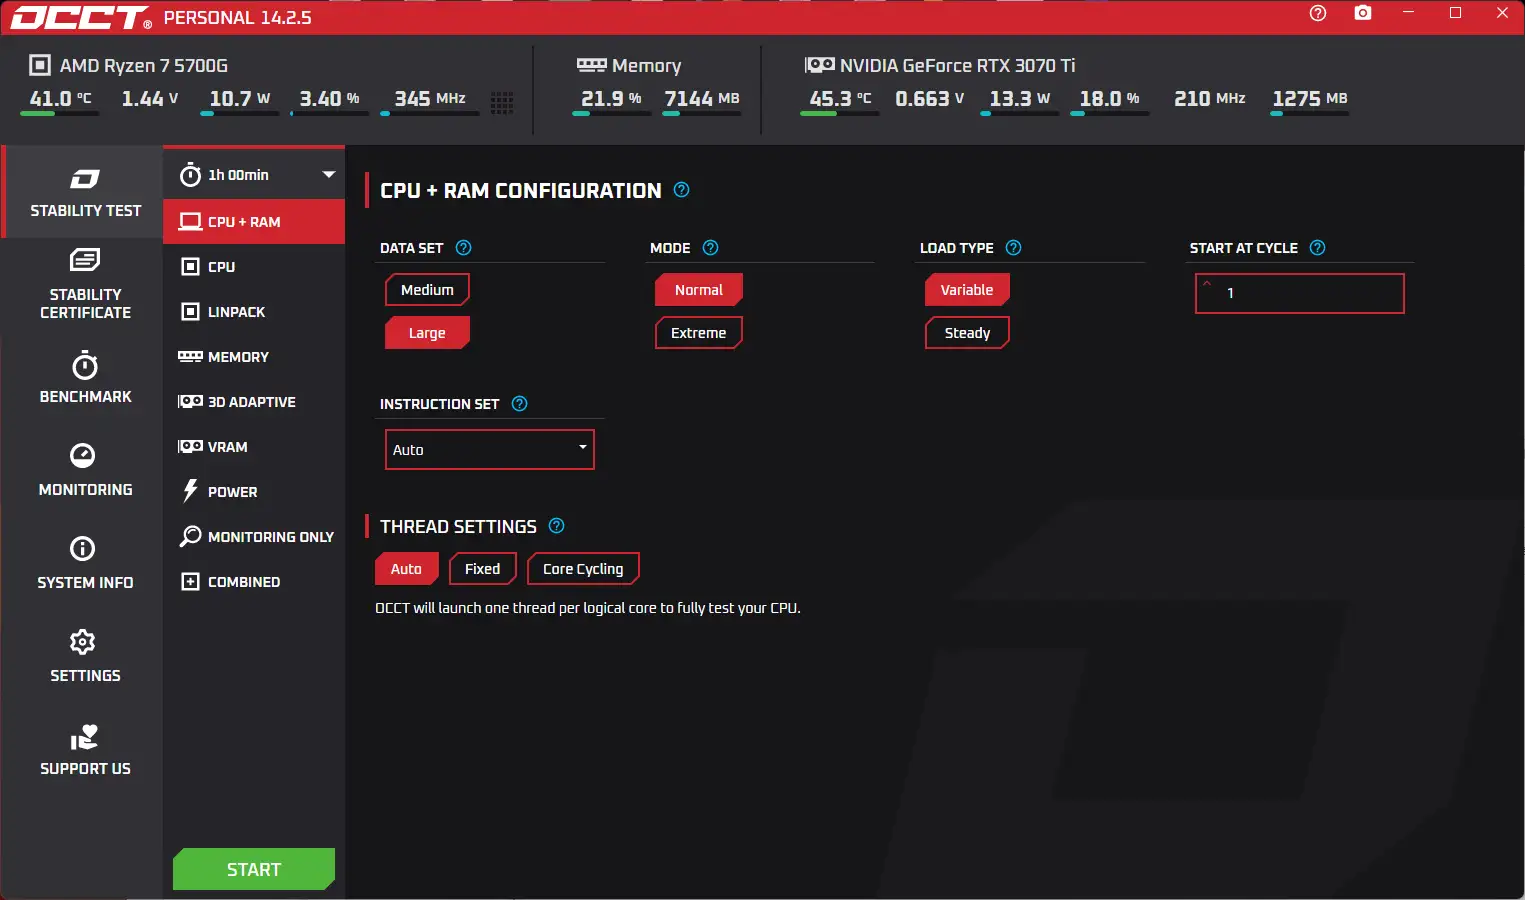Viewport: 1525px width, 900px height.
Task: Open Settings gear in sidebar
Action: click(x=84, y=655)
